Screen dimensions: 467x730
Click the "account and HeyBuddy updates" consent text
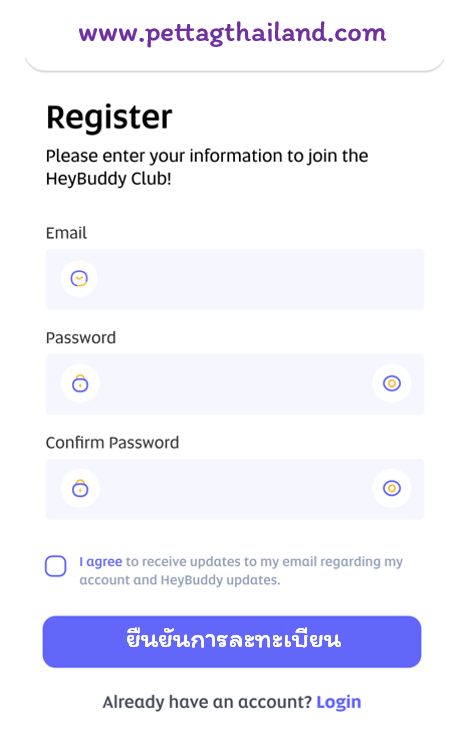coord(180,580)
